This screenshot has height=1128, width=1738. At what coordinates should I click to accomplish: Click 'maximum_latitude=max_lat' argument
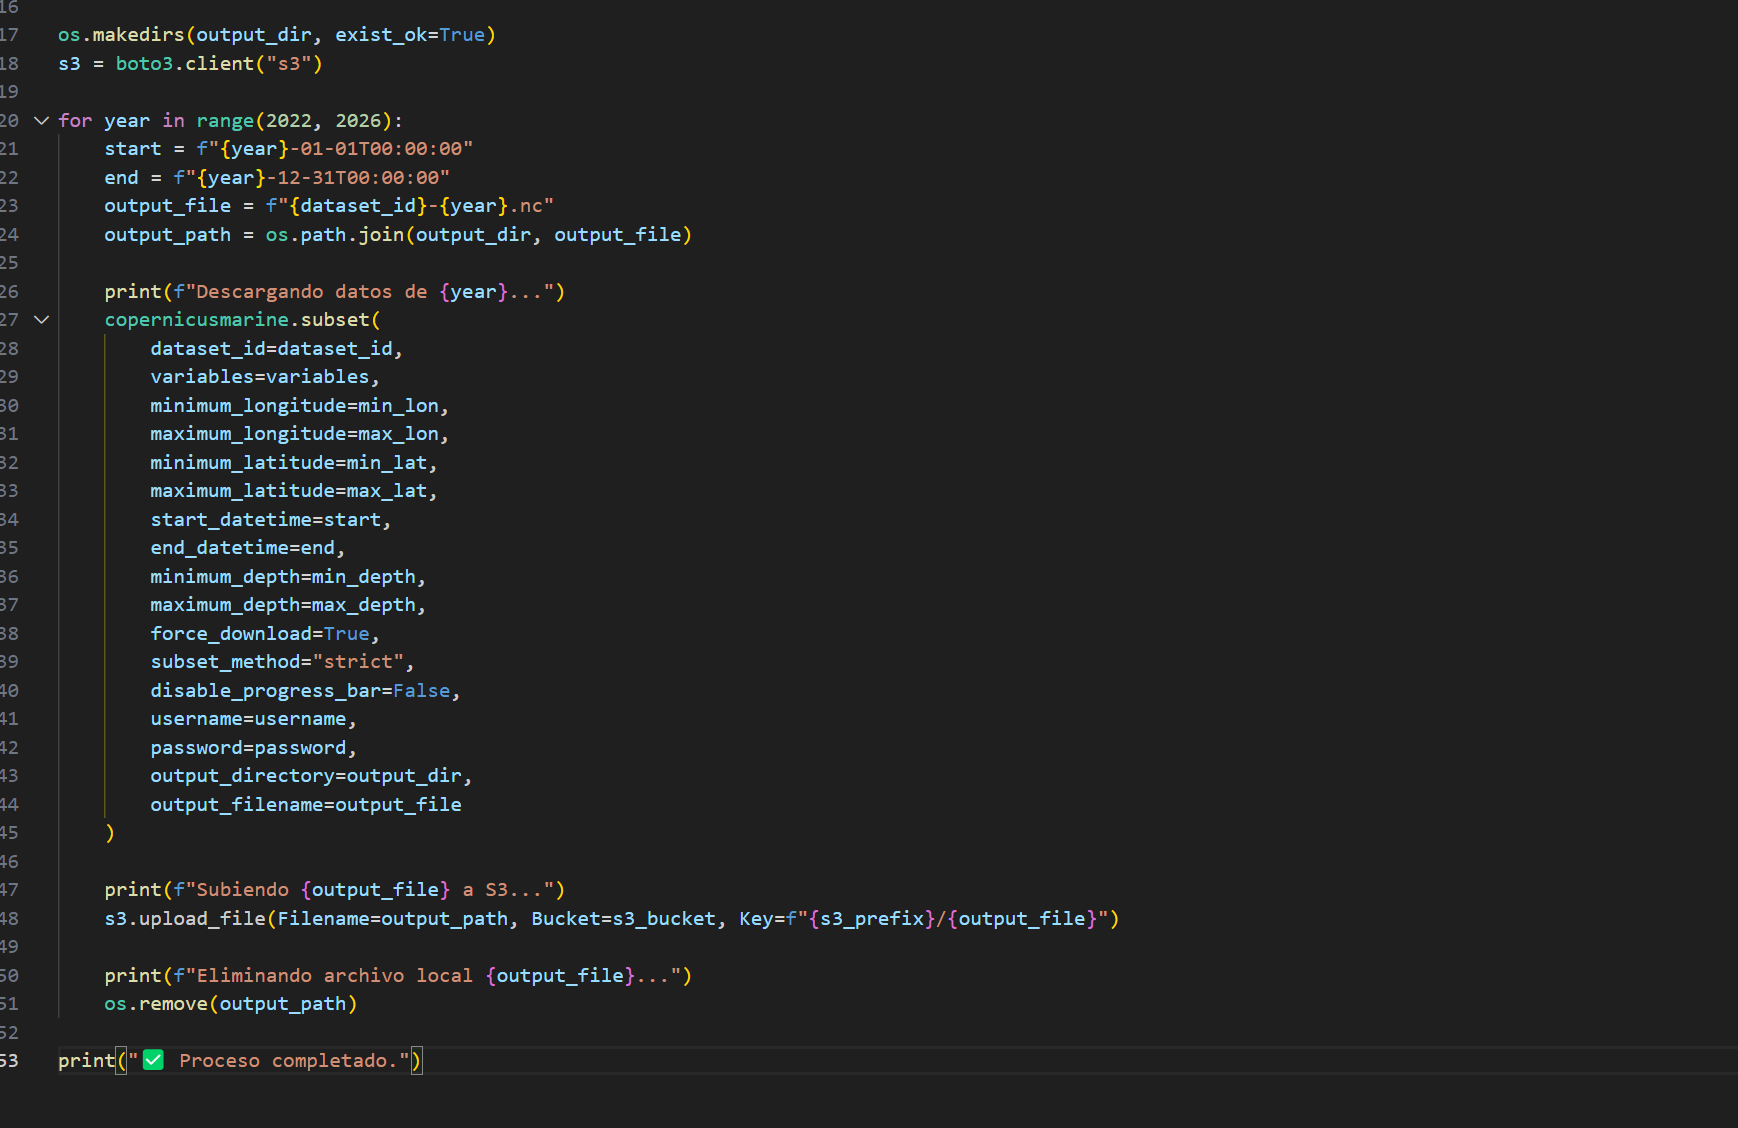point(289,491)
